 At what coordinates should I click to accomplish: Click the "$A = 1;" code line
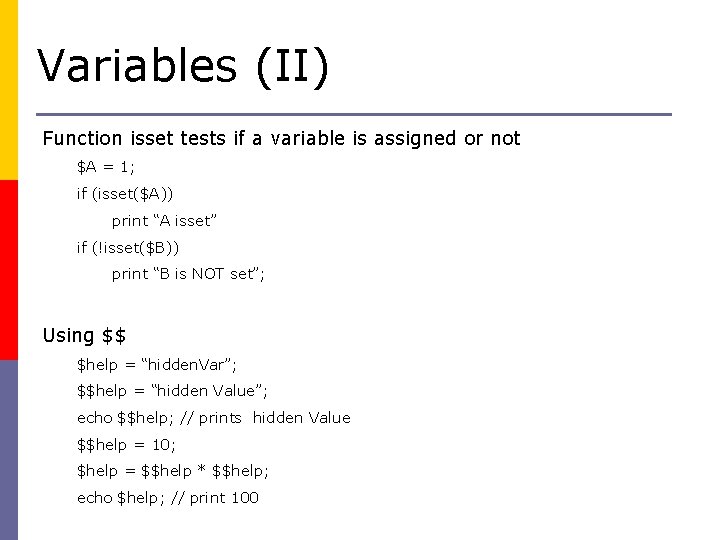pos(106,165)
